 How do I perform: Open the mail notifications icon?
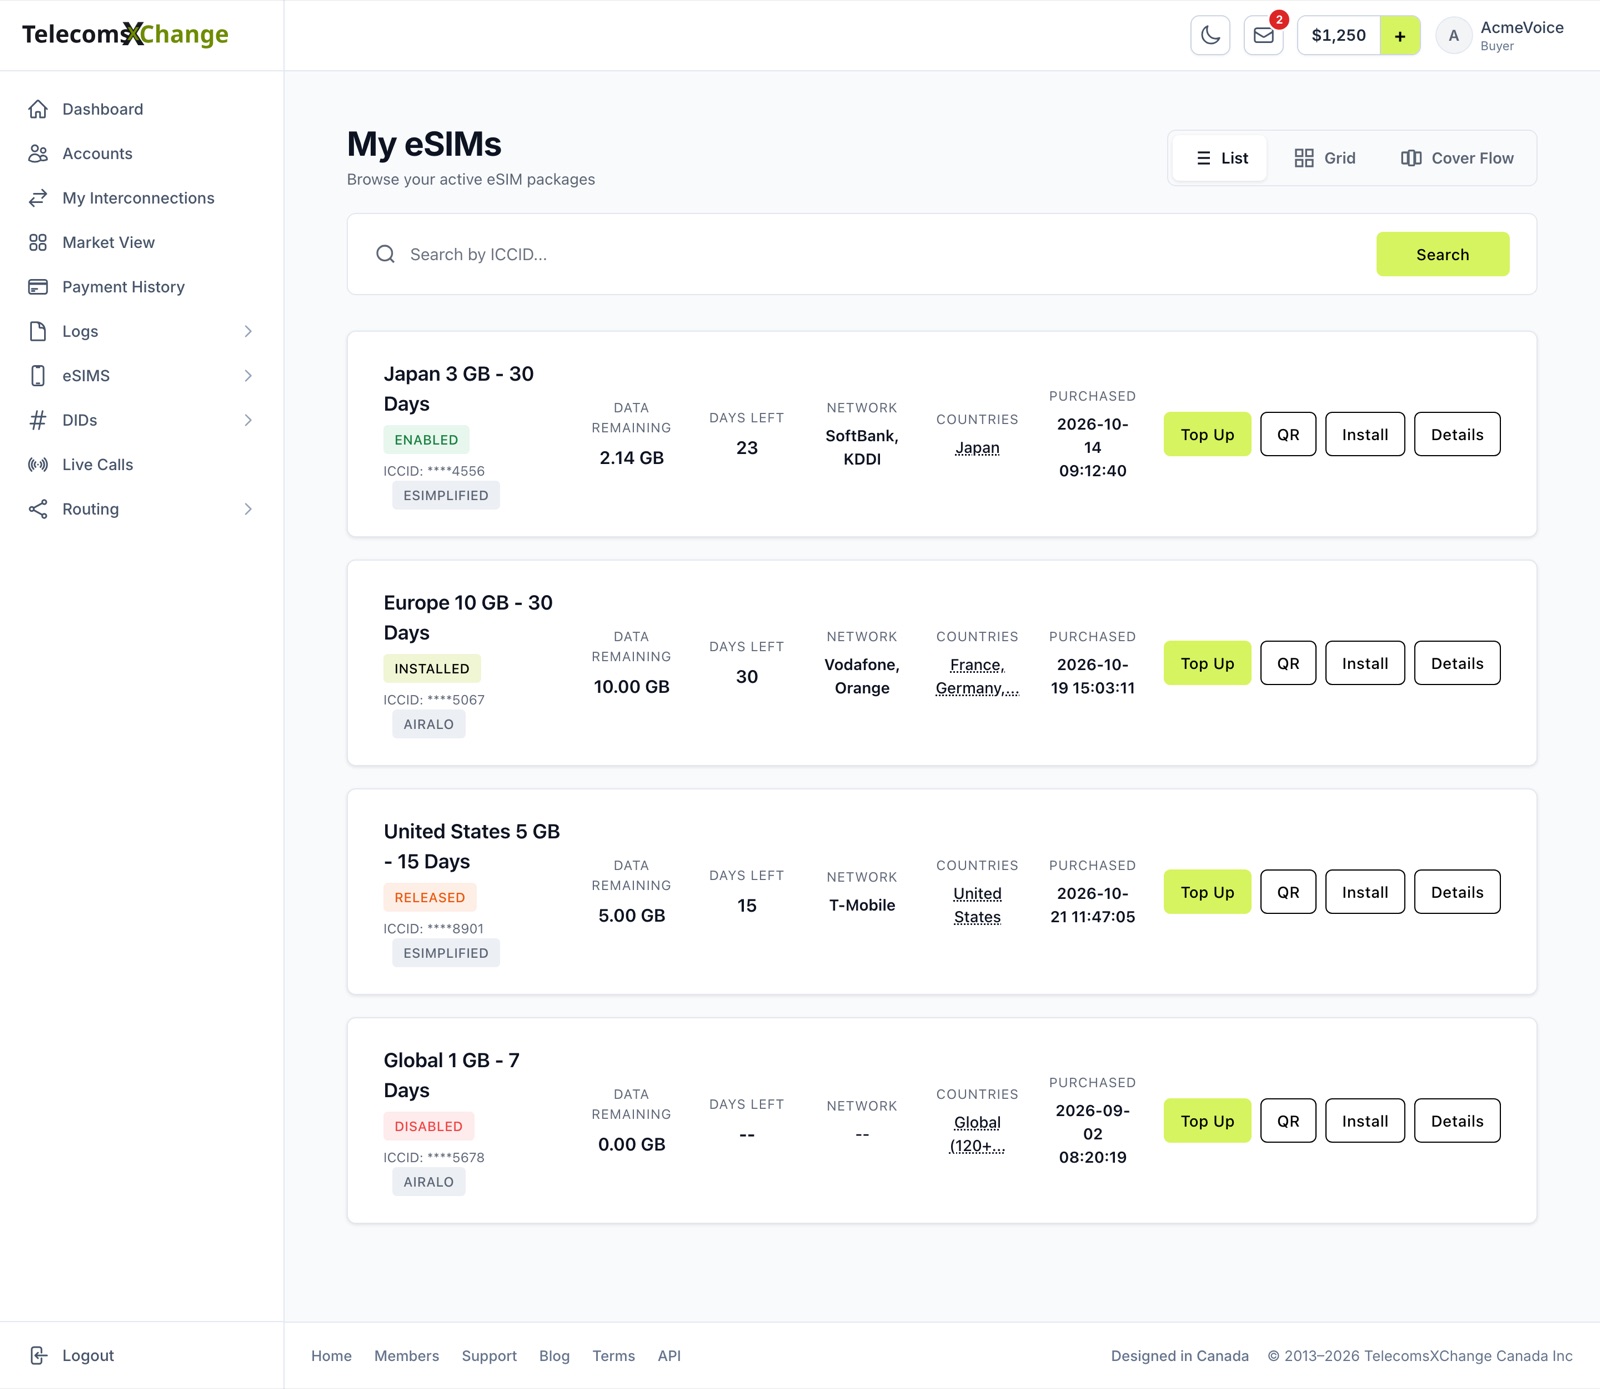[1264, 35]
